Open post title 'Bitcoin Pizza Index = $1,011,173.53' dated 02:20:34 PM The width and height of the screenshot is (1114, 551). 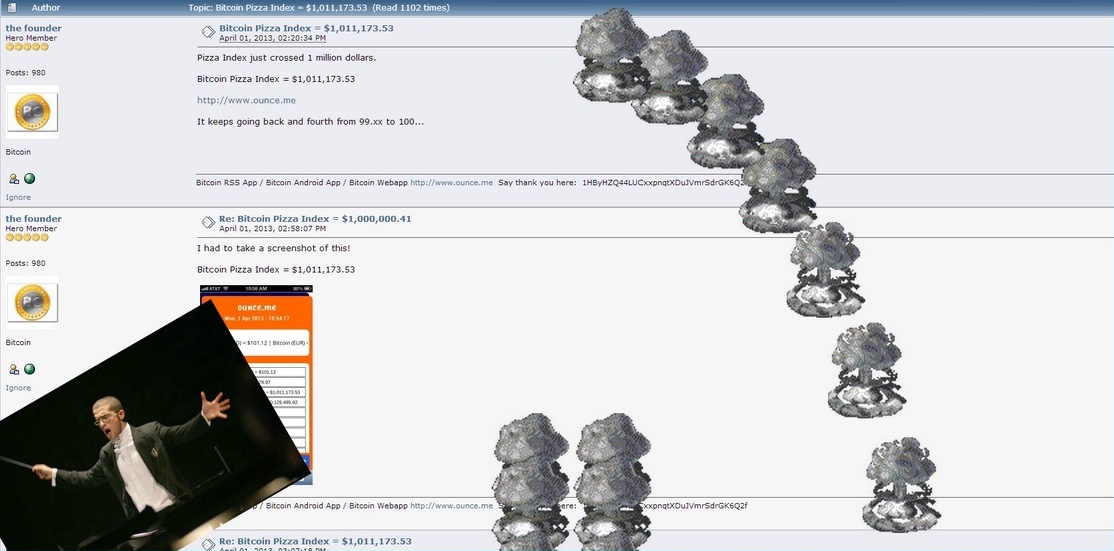click(306, 28)
